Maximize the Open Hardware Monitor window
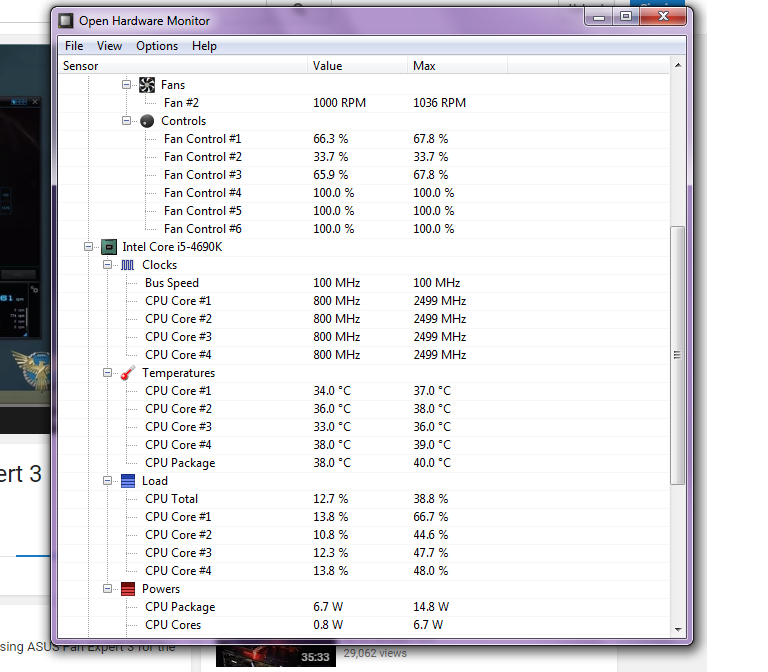The image size is (768, 672). pos(625,17)
